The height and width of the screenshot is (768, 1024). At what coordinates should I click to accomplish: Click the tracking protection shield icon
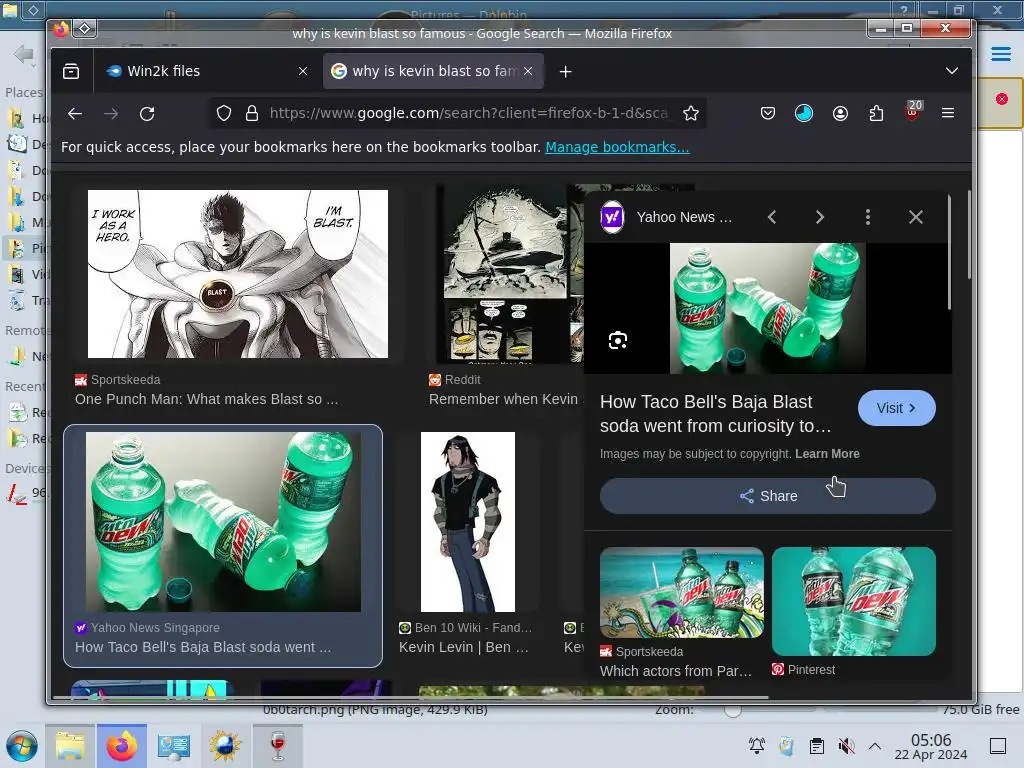224,114
